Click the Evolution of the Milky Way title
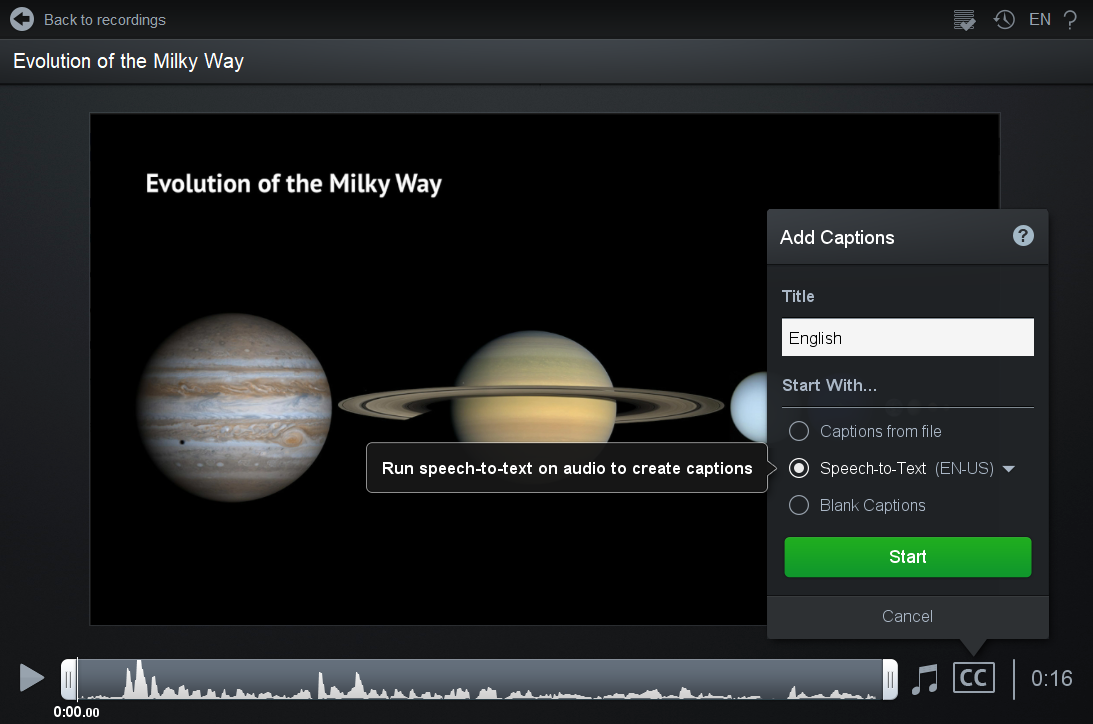The image size is (1093, 724). (x=128, y=61)
